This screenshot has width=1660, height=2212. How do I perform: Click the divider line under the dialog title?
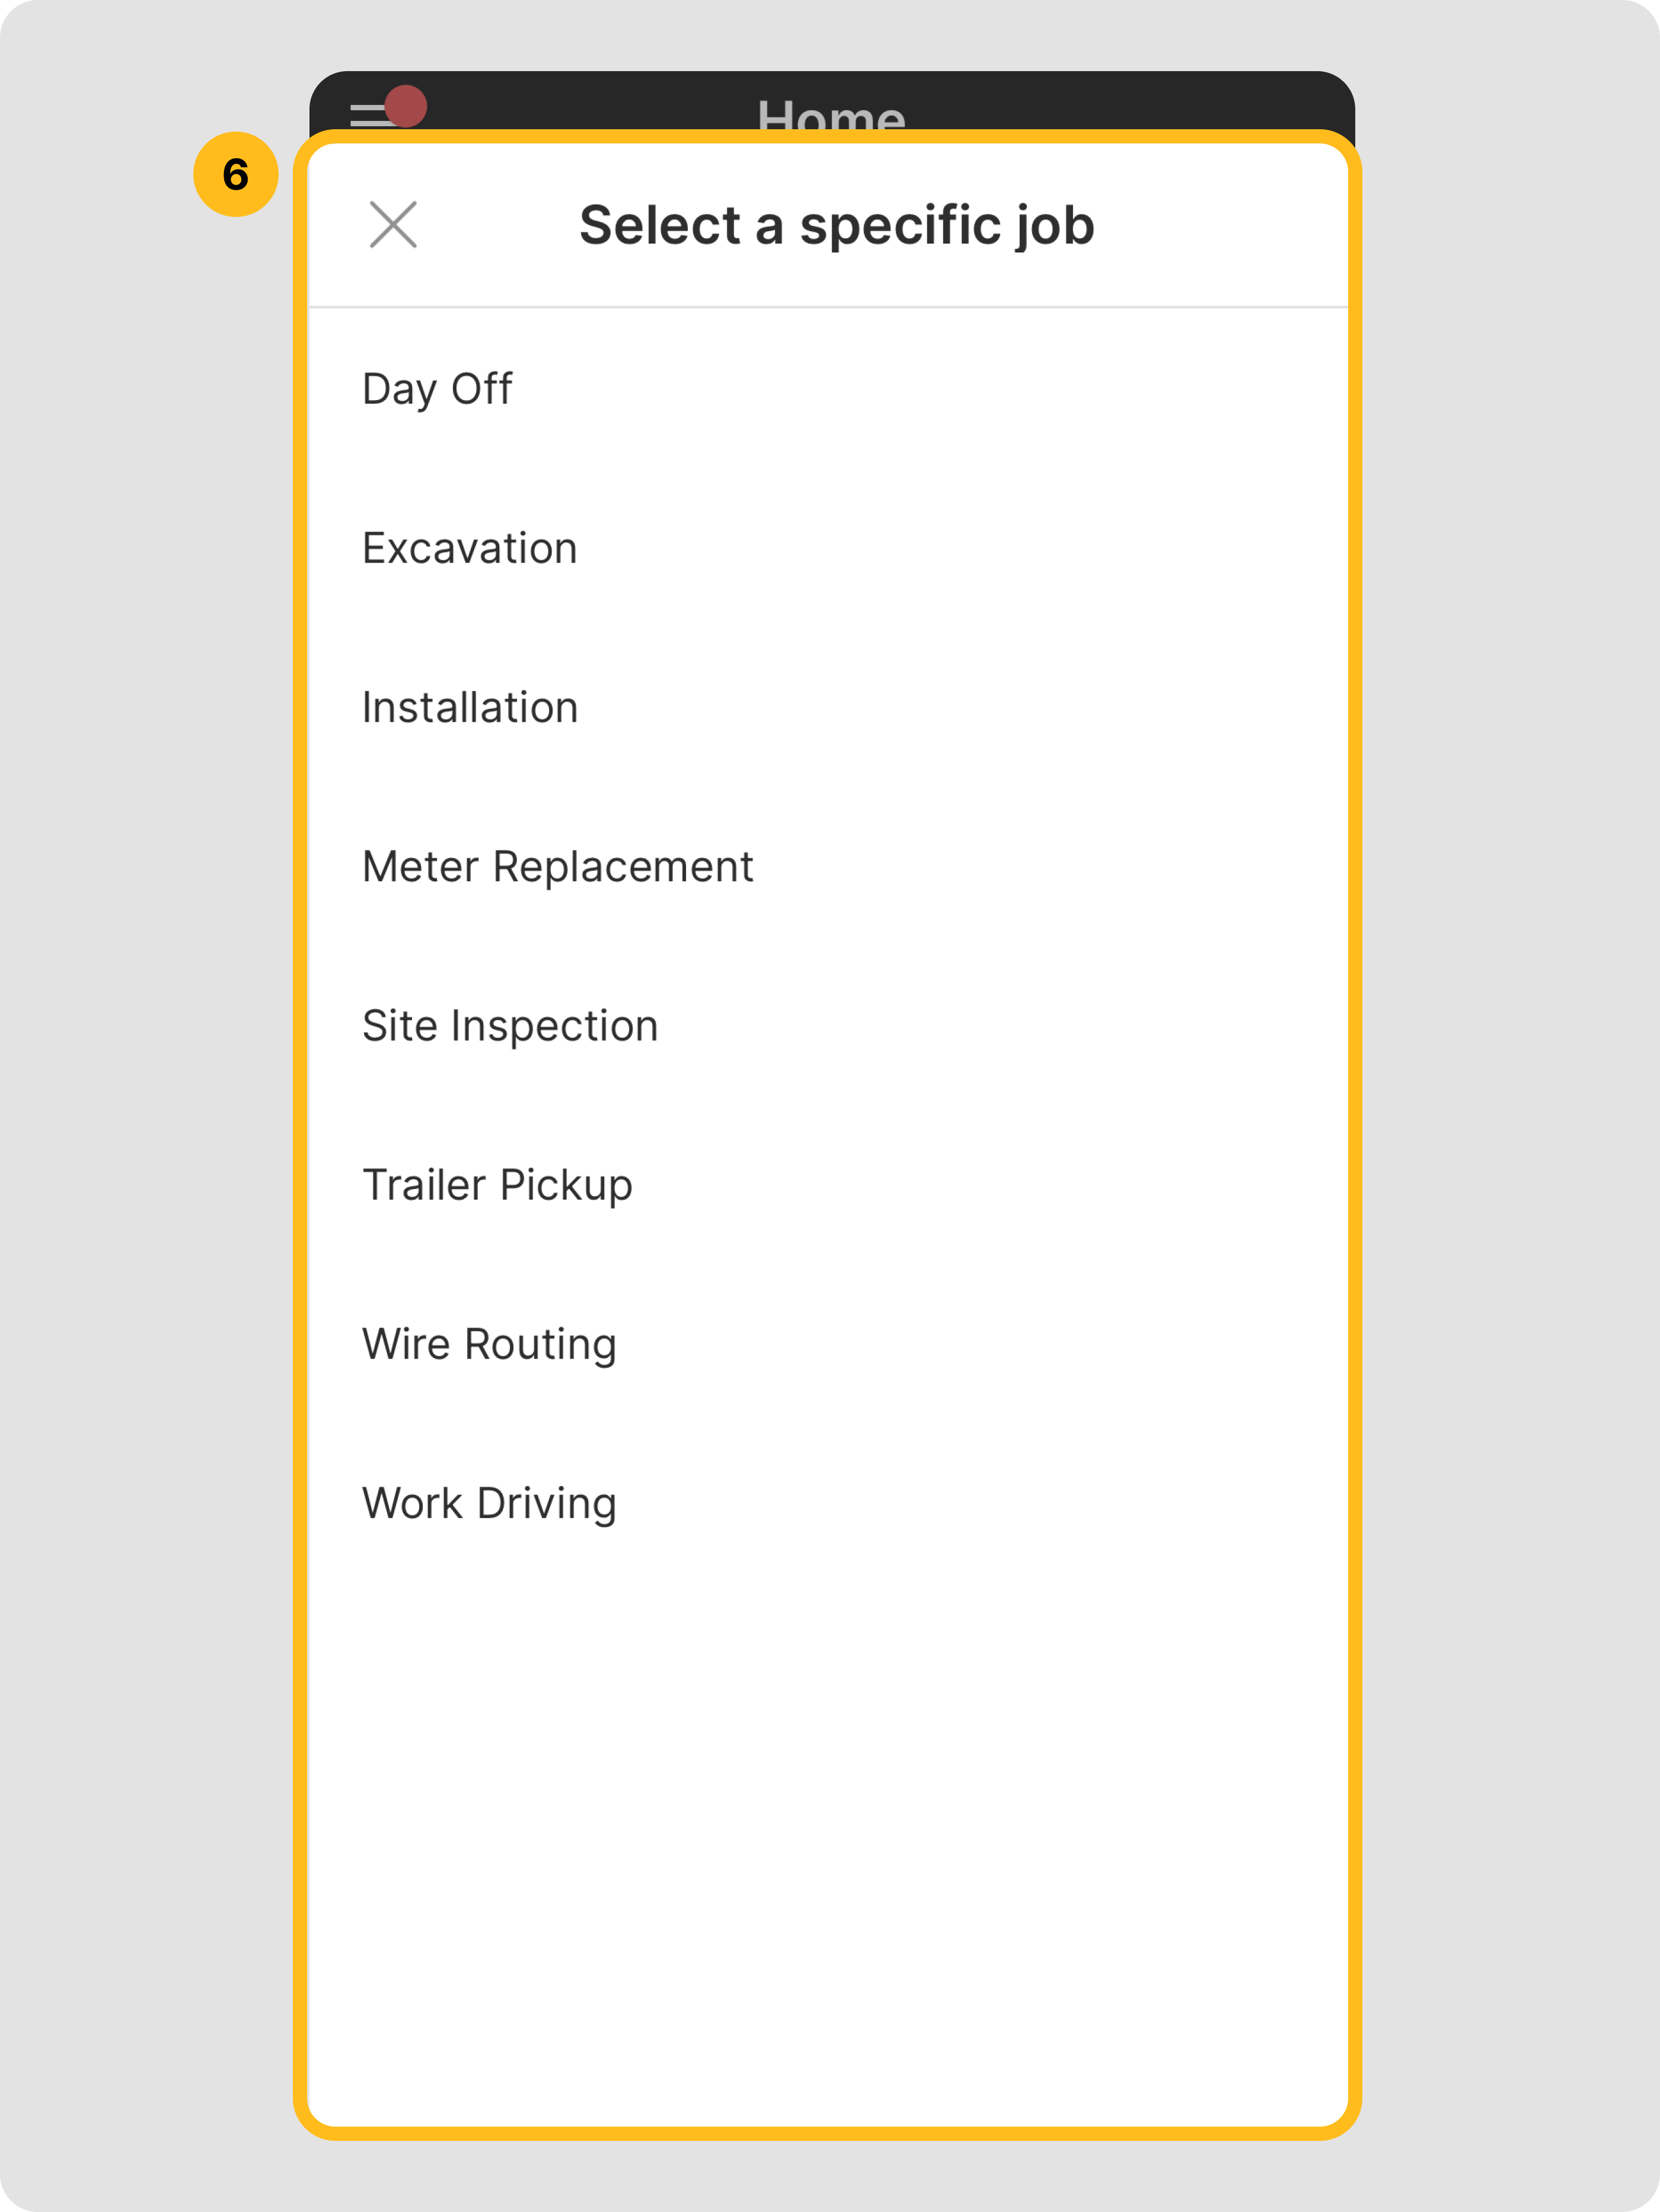click(828, 307)
